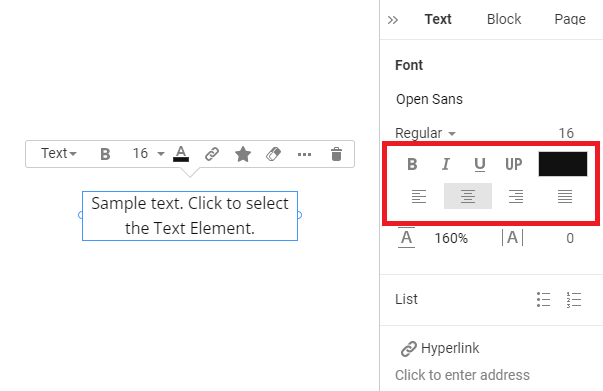603x391 pixels.
Task: Delete element with the trash icon
Action: (336, 154)
